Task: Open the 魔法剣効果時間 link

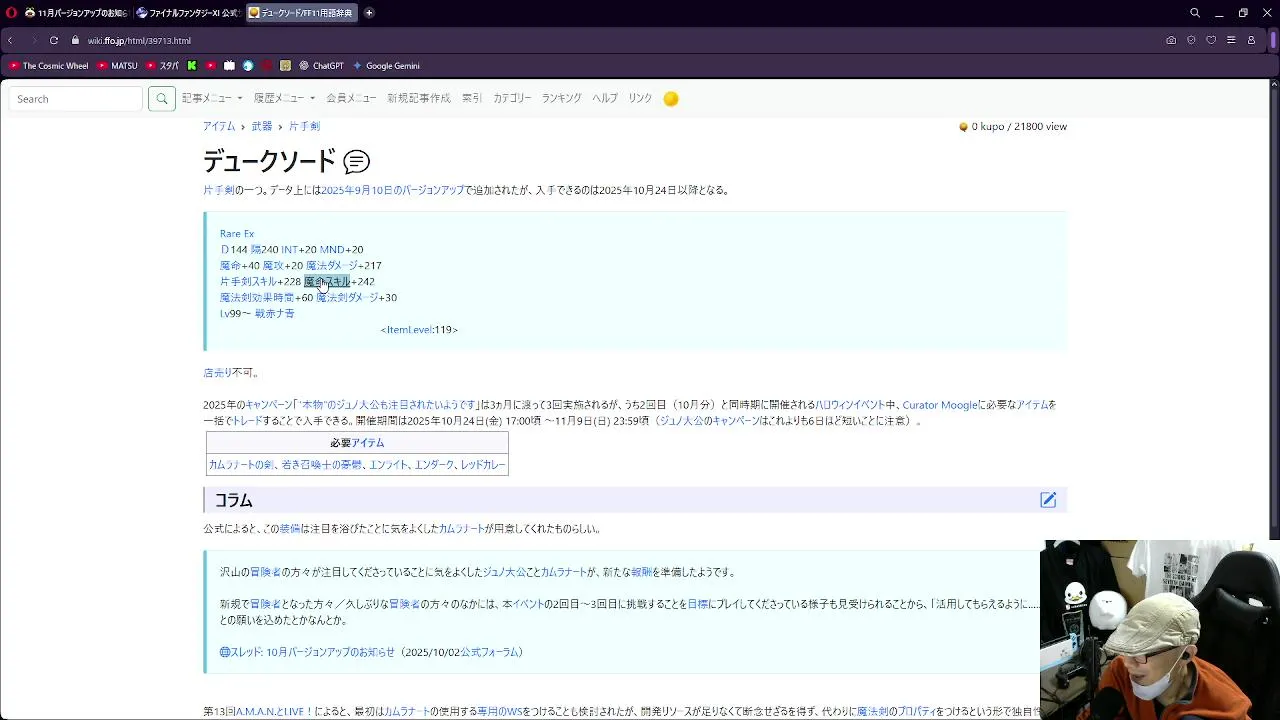Action: click(x=257, y=298)
